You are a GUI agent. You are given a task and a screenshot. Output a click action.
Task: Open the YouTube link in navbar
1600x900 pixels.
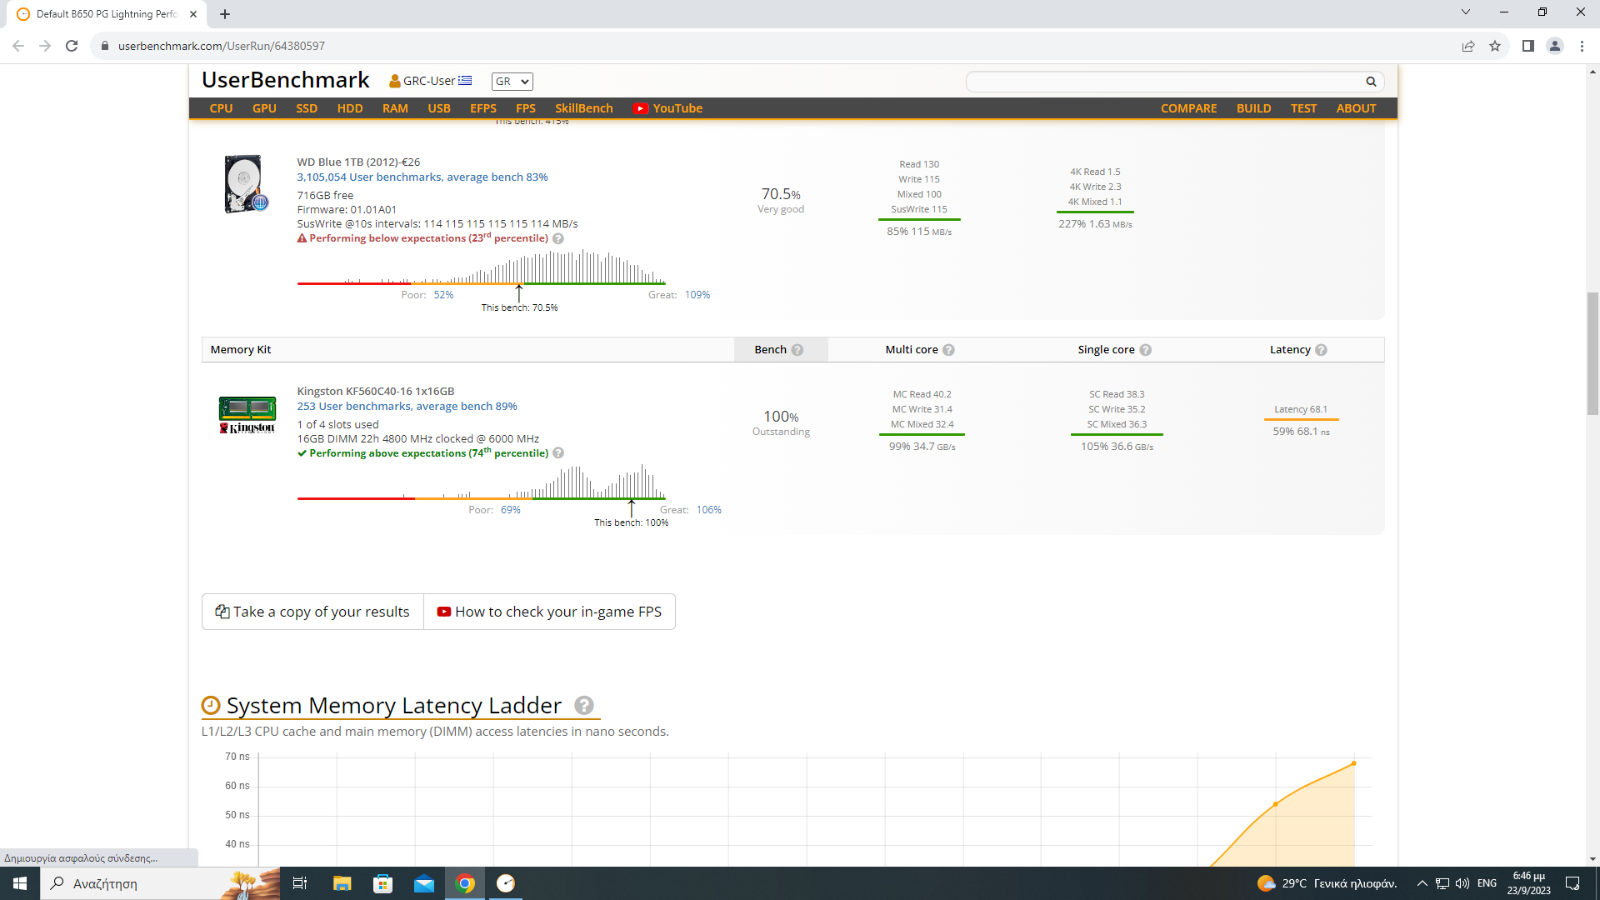[668, 108]
